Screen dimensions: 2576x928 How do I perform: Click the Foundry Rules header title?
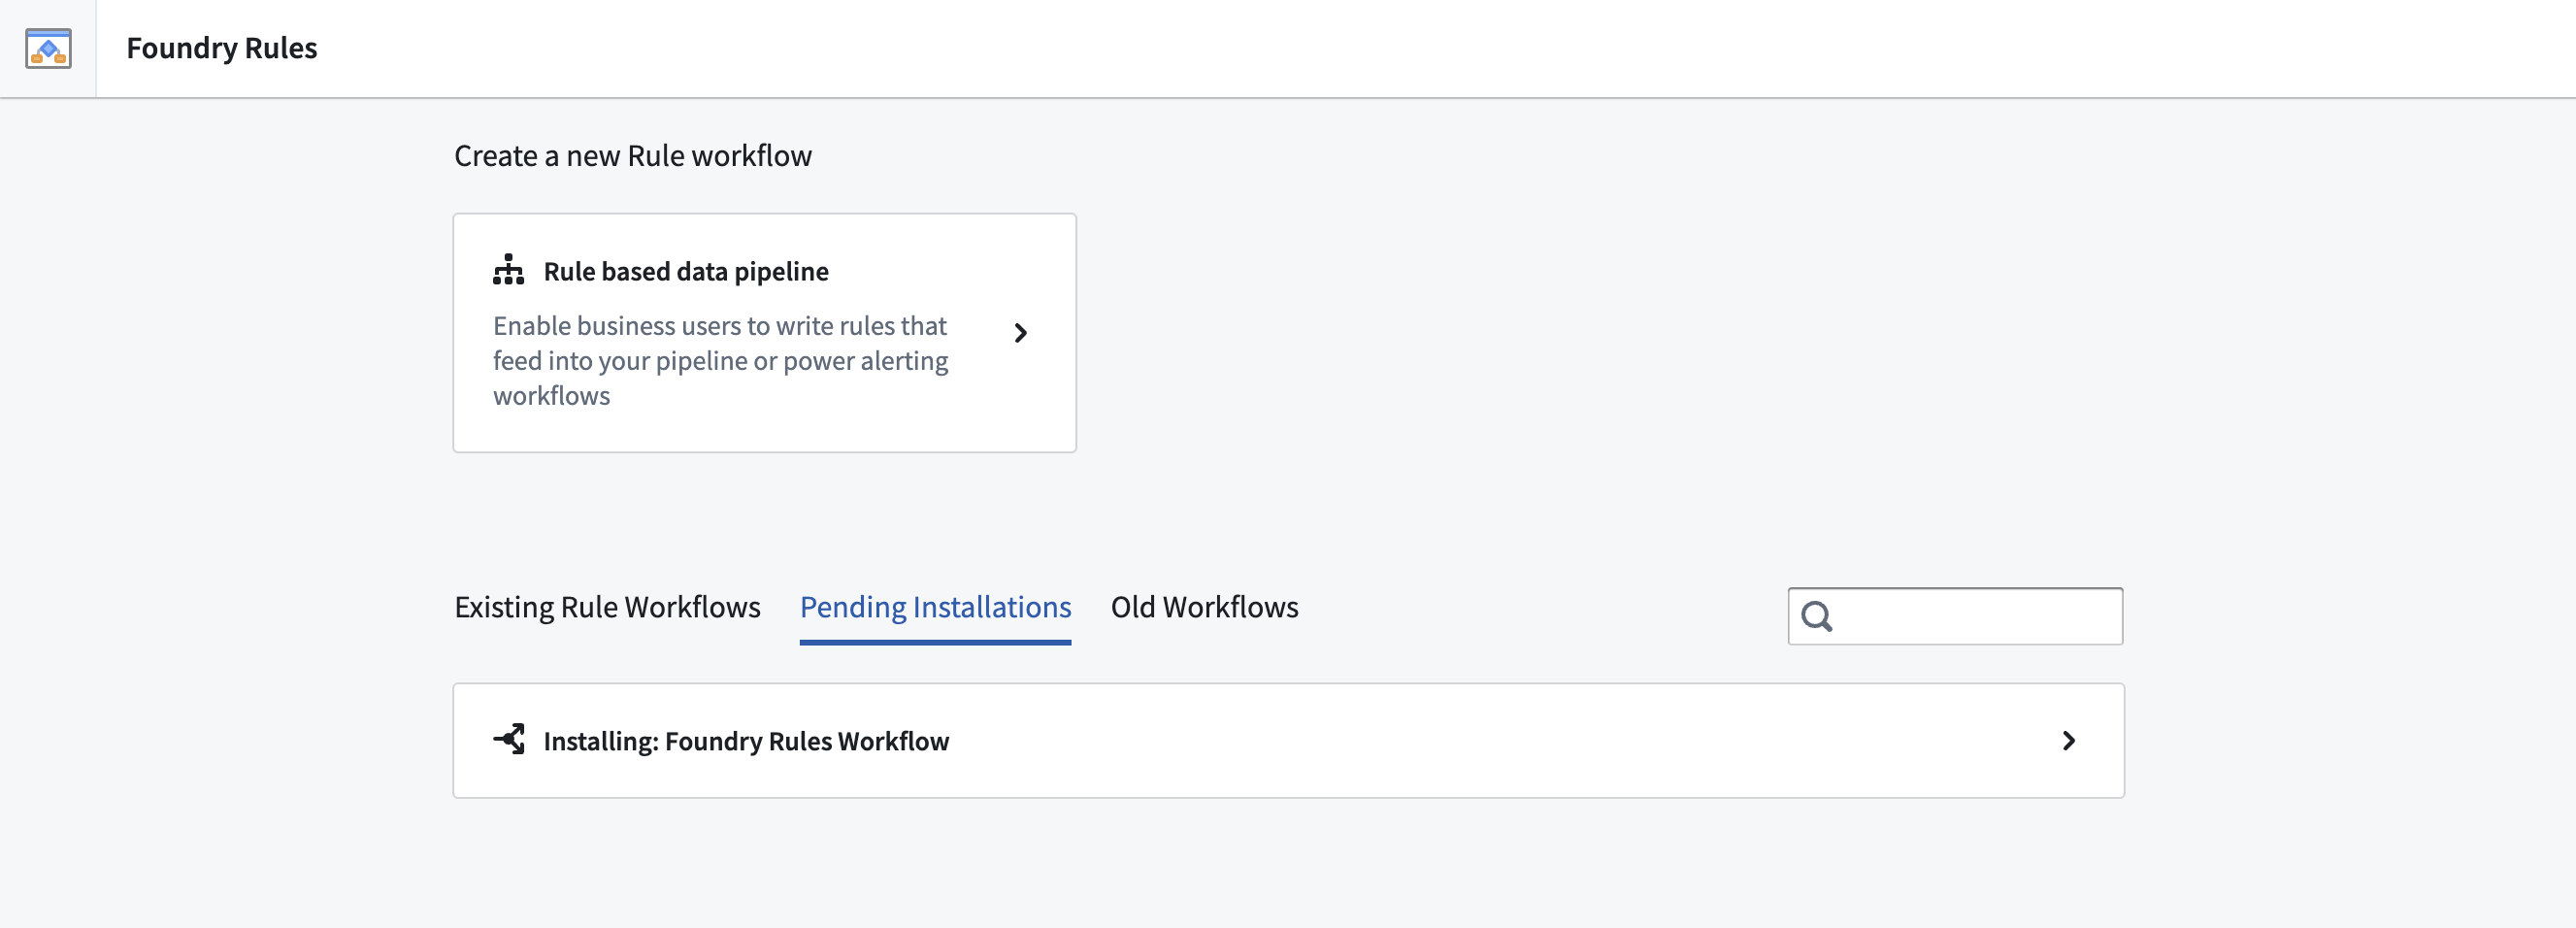pos(221,48)
